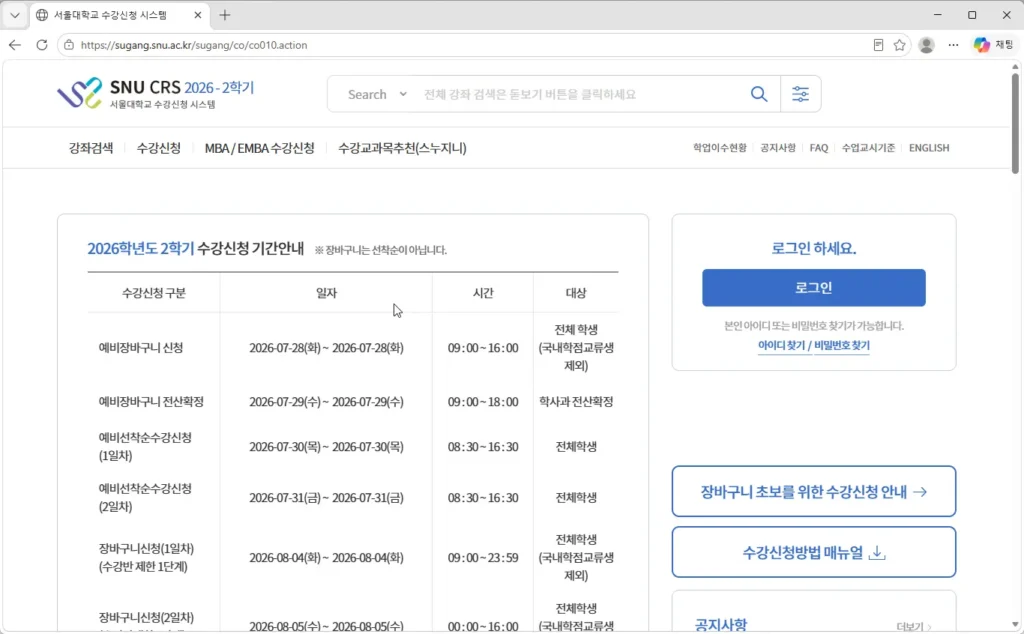The image size is (1024, 634).
Task: Click 장바구니신청(1일차) row label
Action: (146, 558)
